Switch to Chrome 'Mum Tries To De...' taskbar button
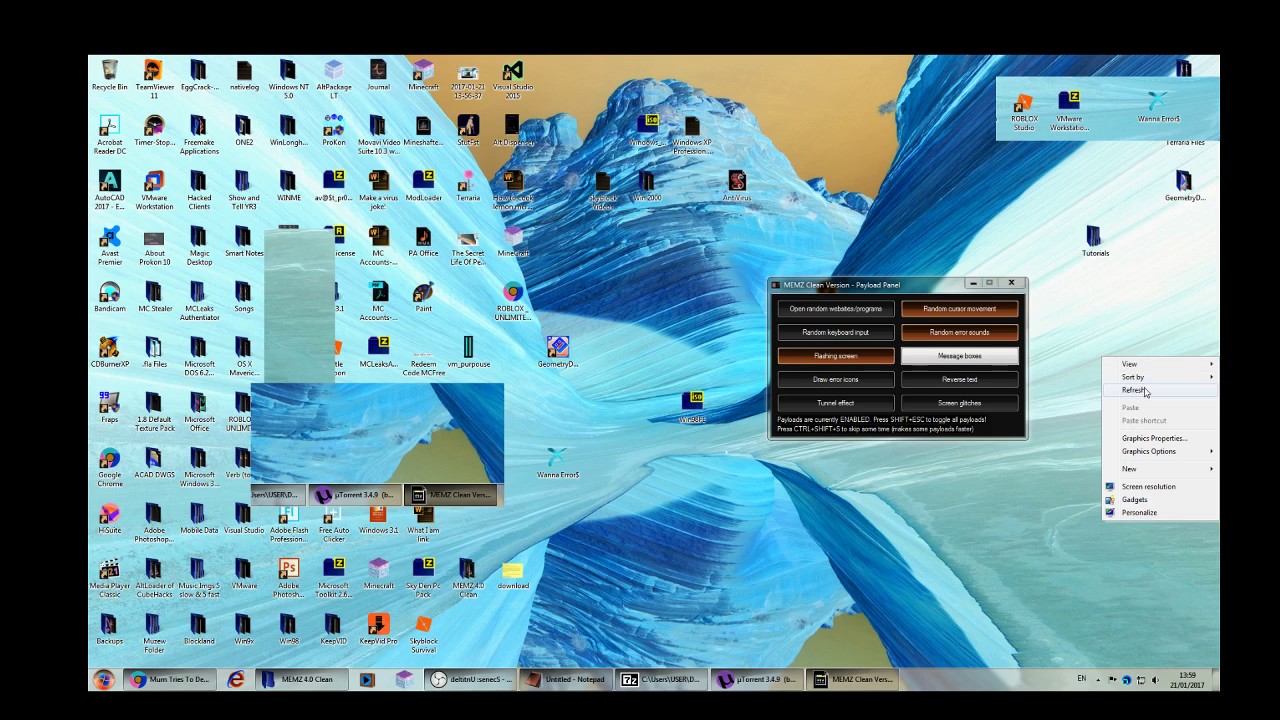The image size is (1280, 720). (x=168, y=680)
